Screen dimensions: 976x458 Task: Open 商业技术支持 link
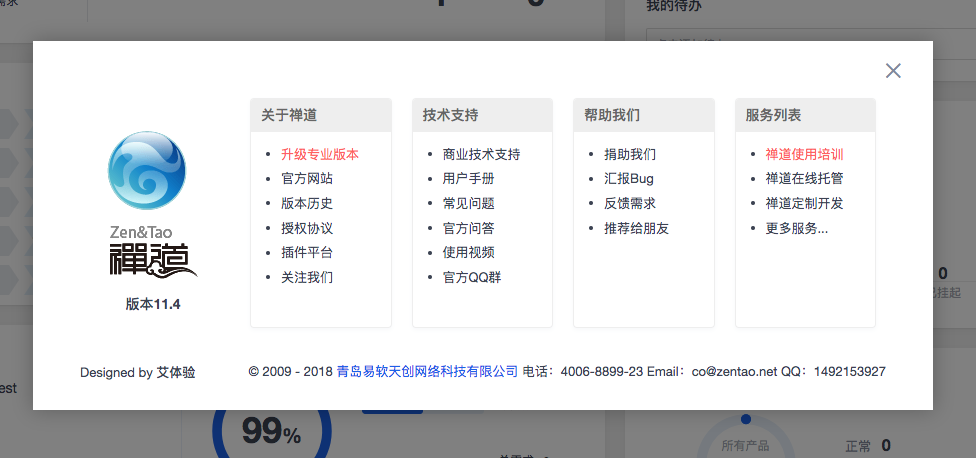481,154
